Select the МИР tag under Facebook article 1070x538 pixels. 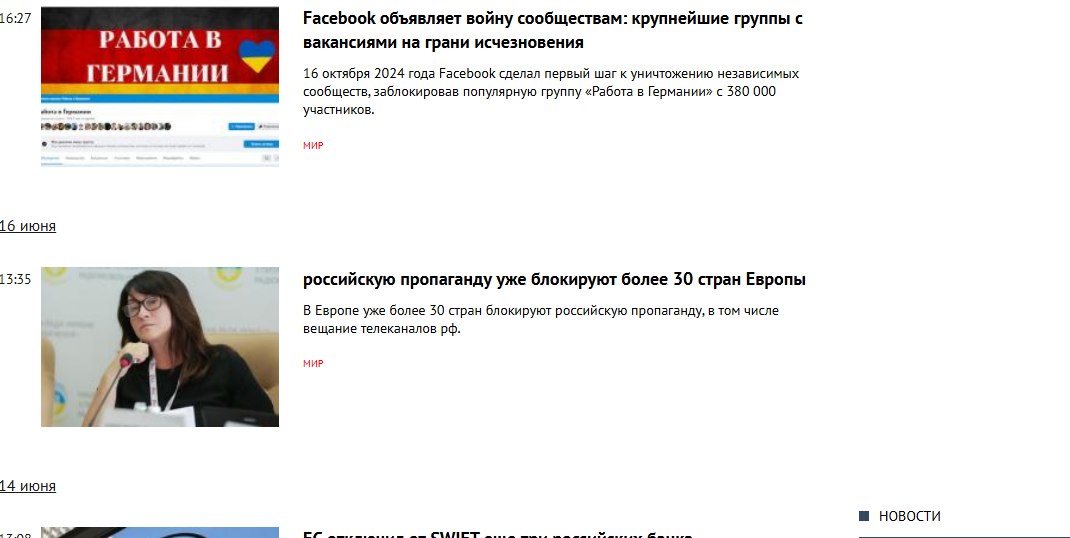[313, 145]
